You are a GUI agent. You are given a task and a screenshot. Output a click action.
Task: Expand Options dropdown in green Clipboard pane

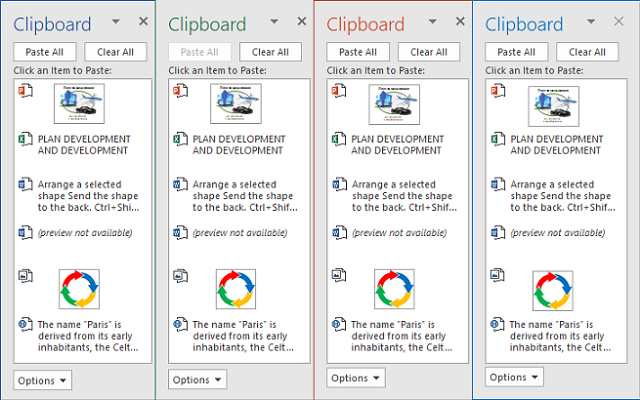pos(198,380)
